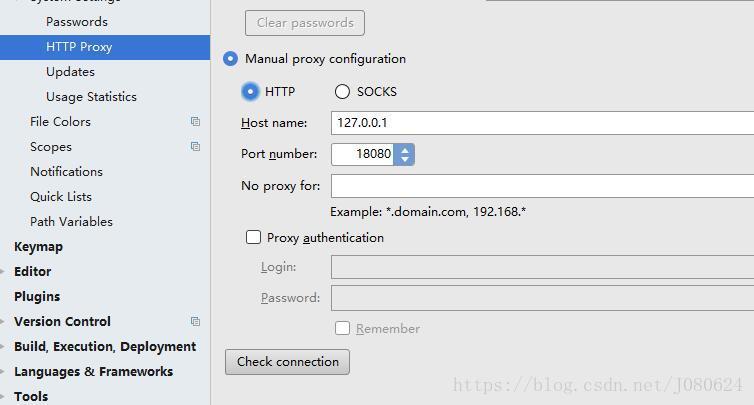This screenshot has width=754, height=405.
Task: Click the project-level icon beside Version Control
Action: click(x=195, y=322)
